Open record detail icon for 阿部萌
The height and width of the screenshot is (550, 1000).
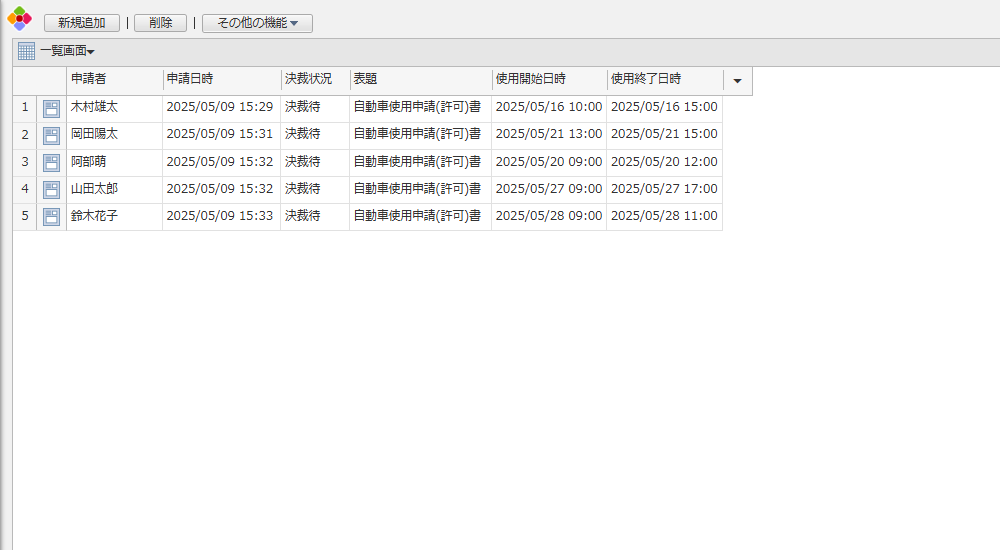tap(51, 162)
